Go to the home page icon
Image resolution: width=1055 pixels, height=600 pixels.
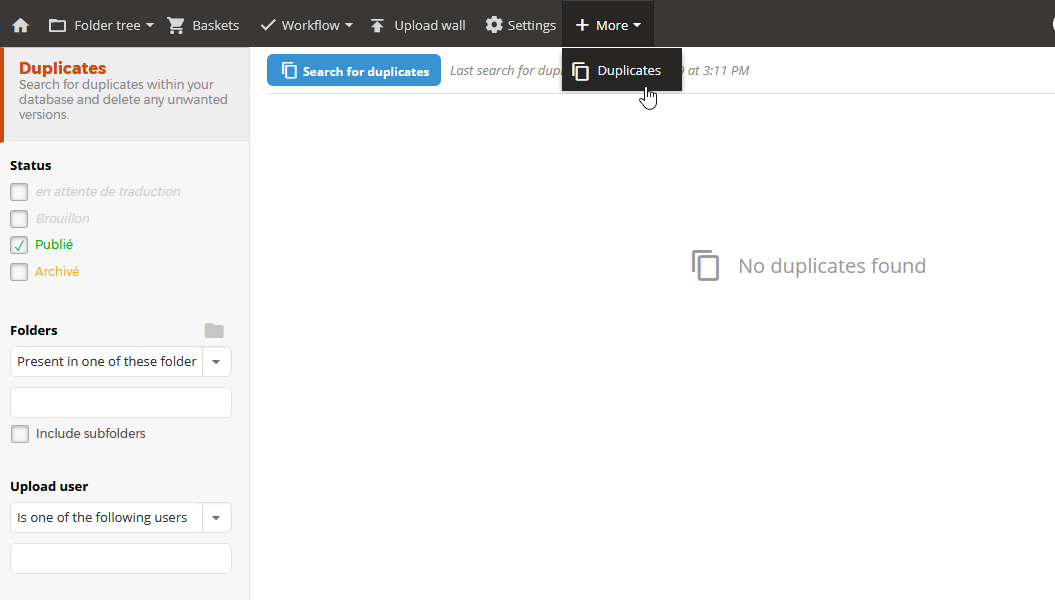click(x=21, y=26)
